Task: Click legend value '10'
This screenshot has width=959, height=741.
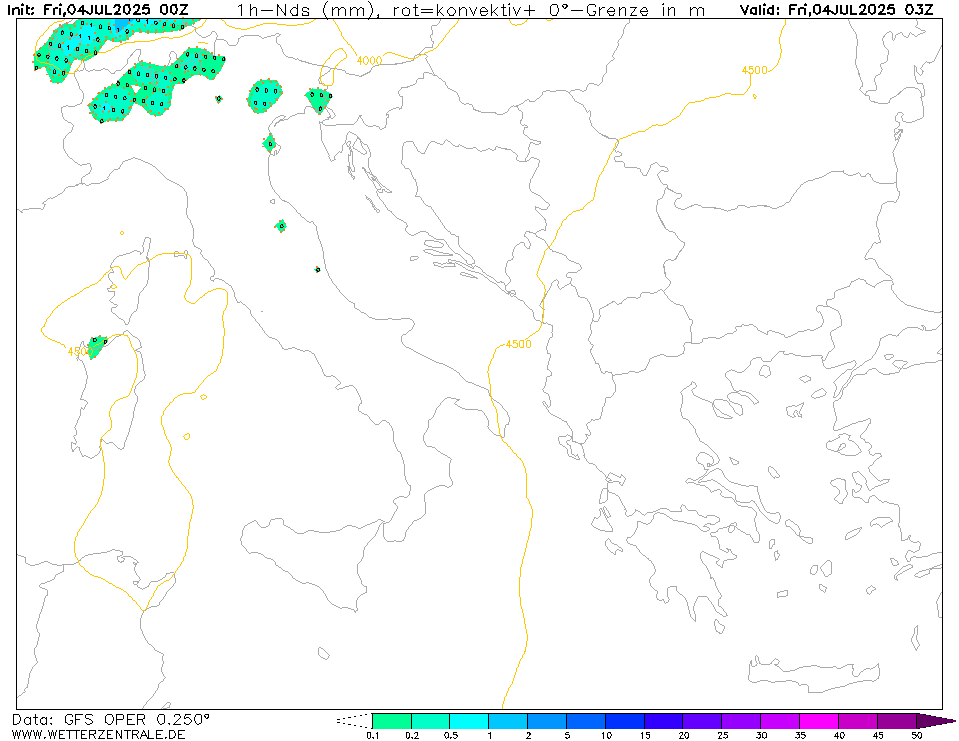Action: point(605,735)
